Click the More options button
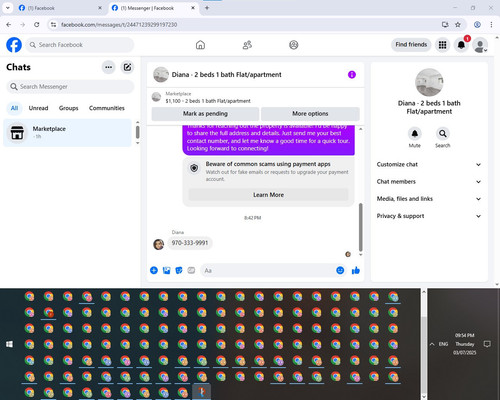Viewport: 500px width, 400px height. point(310,114)
